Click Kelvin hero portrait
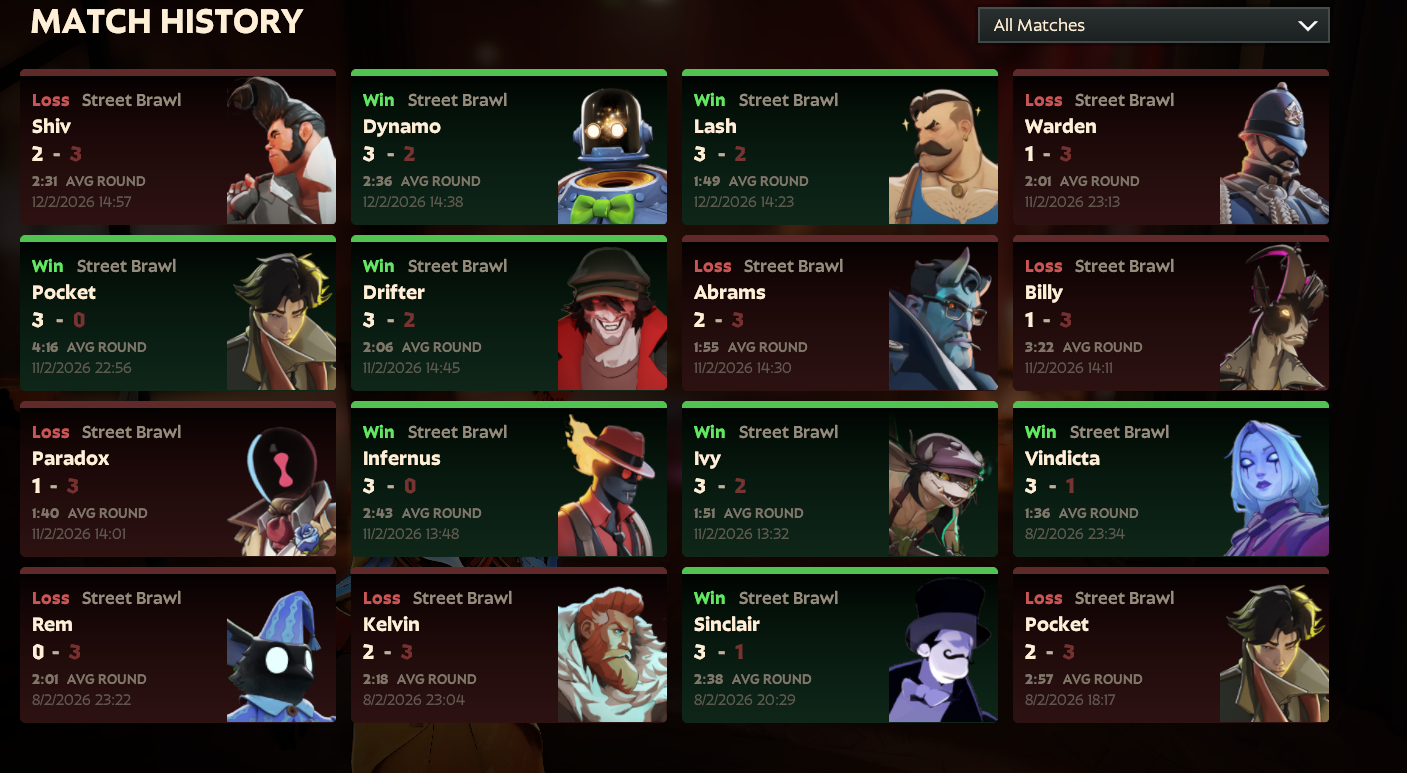Viewport: 1407px width, 773px height. click(x=612, y=648)
